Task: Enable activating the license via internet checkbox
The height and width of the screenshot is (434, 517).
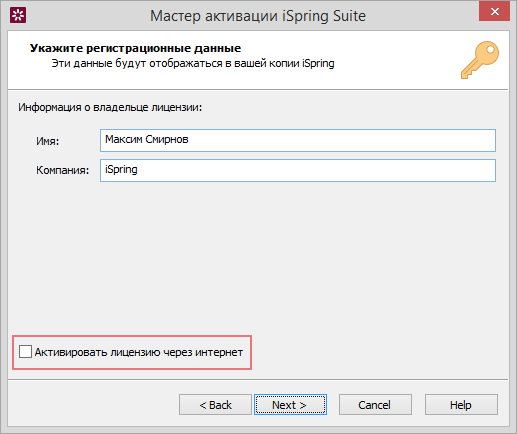Action: point(25,352)
